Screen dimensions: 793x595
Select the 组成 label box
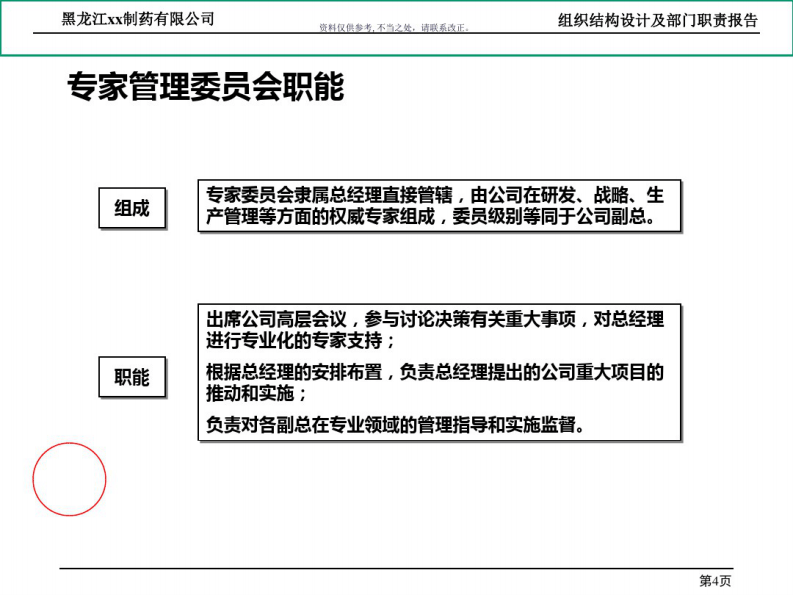point(132,208)
